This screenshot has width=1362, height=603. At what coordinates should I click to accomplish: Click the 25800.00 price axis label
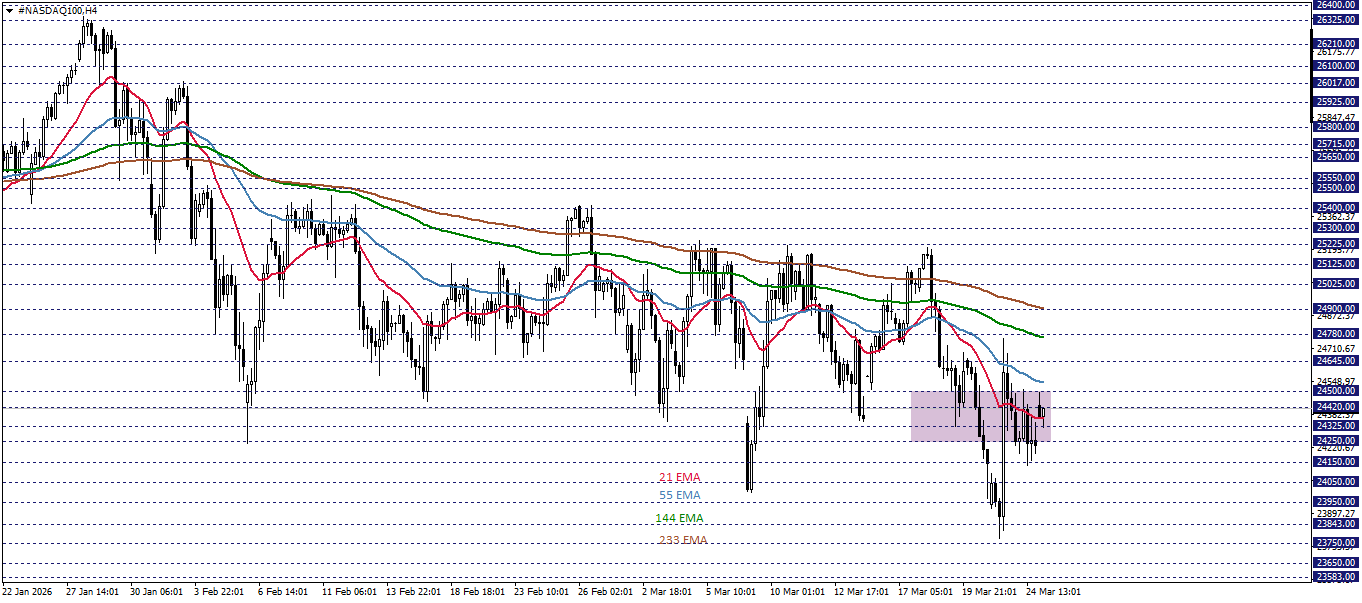coord(1336,128)
